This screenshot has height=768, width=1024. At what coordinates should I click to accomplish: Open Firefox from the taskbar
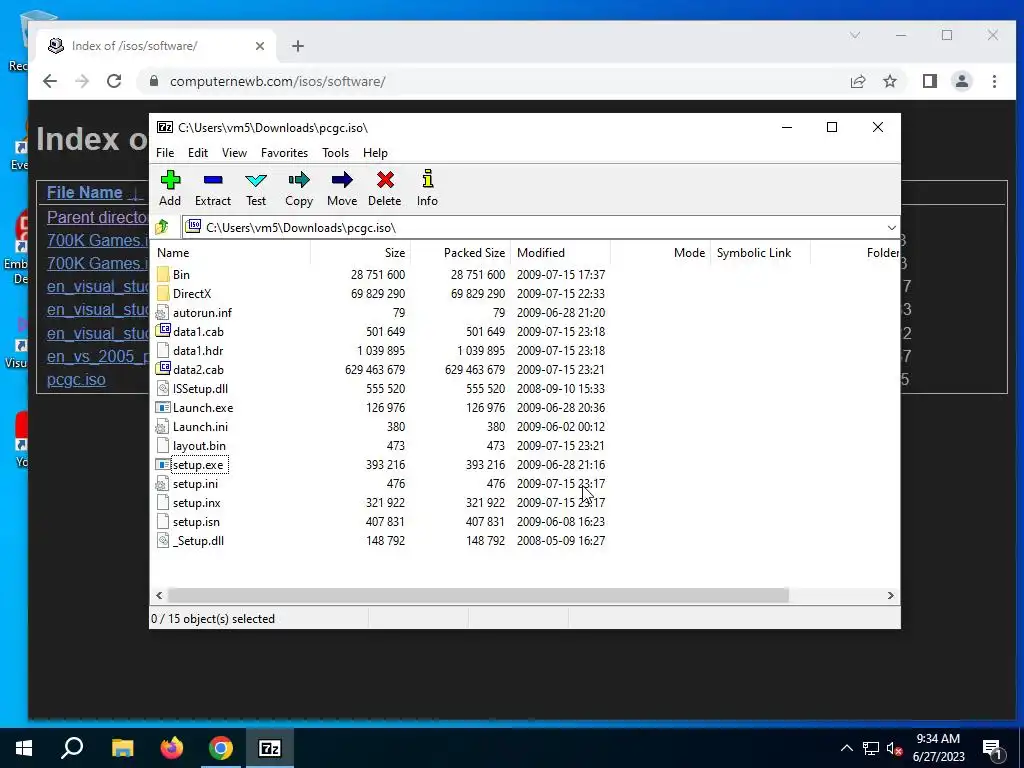172,748
